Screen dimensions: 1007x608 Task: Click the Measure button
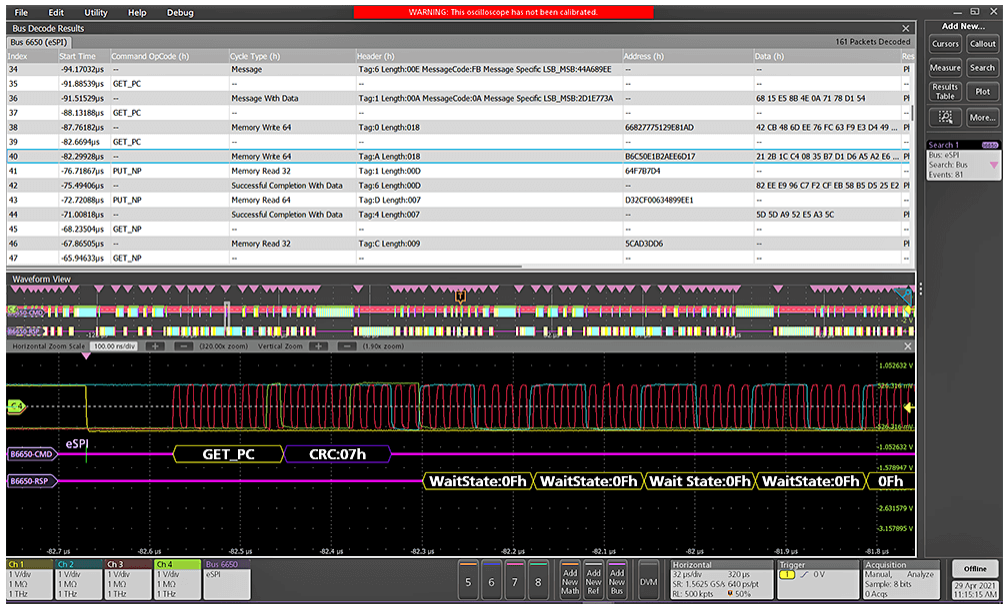[945, 67]
